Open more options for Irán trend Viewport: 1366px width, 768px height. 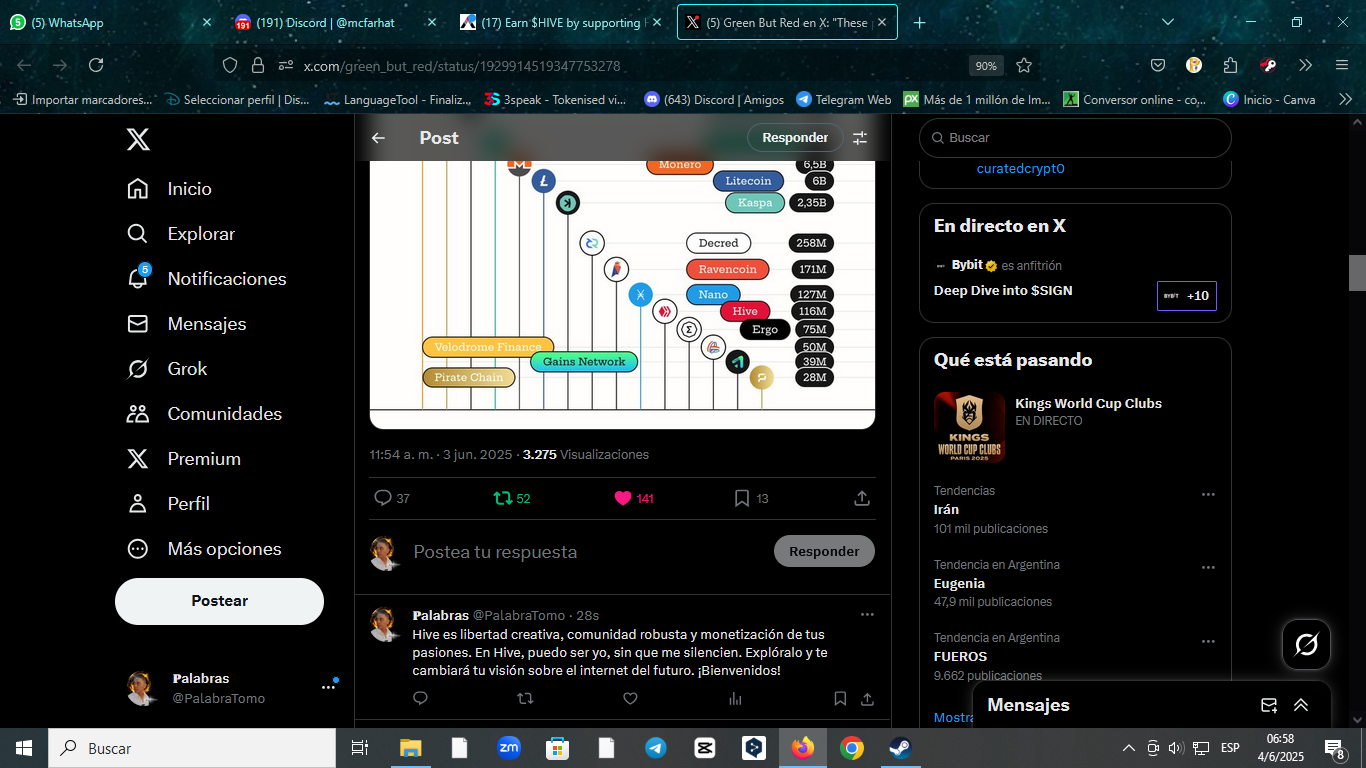pos(1208,495)
